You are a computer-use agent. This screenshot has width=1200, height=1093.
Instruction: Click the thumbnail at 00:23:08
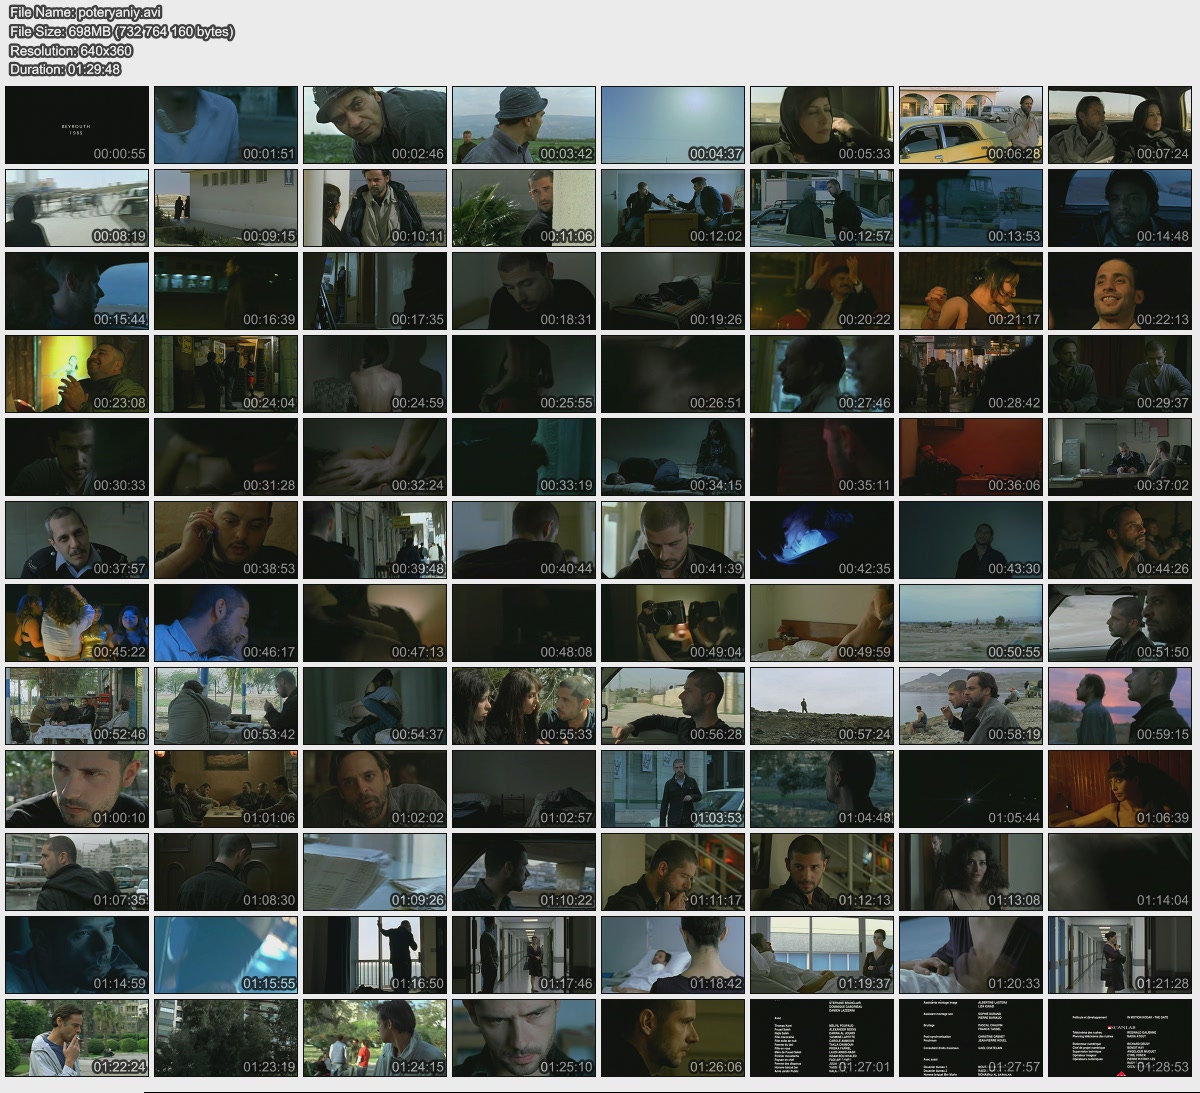pyautogui.click(x=77, y=374)
